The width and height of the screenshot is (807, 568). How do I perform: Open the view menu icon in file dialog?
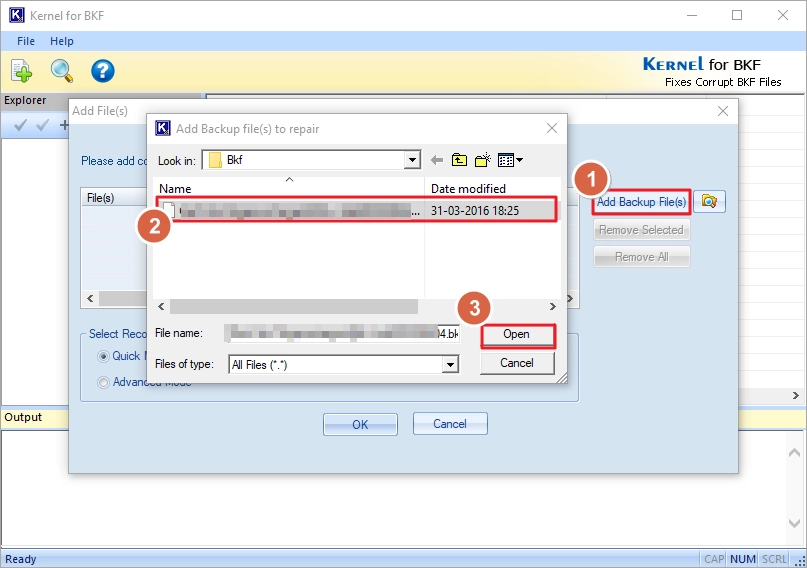coord(510,160)
